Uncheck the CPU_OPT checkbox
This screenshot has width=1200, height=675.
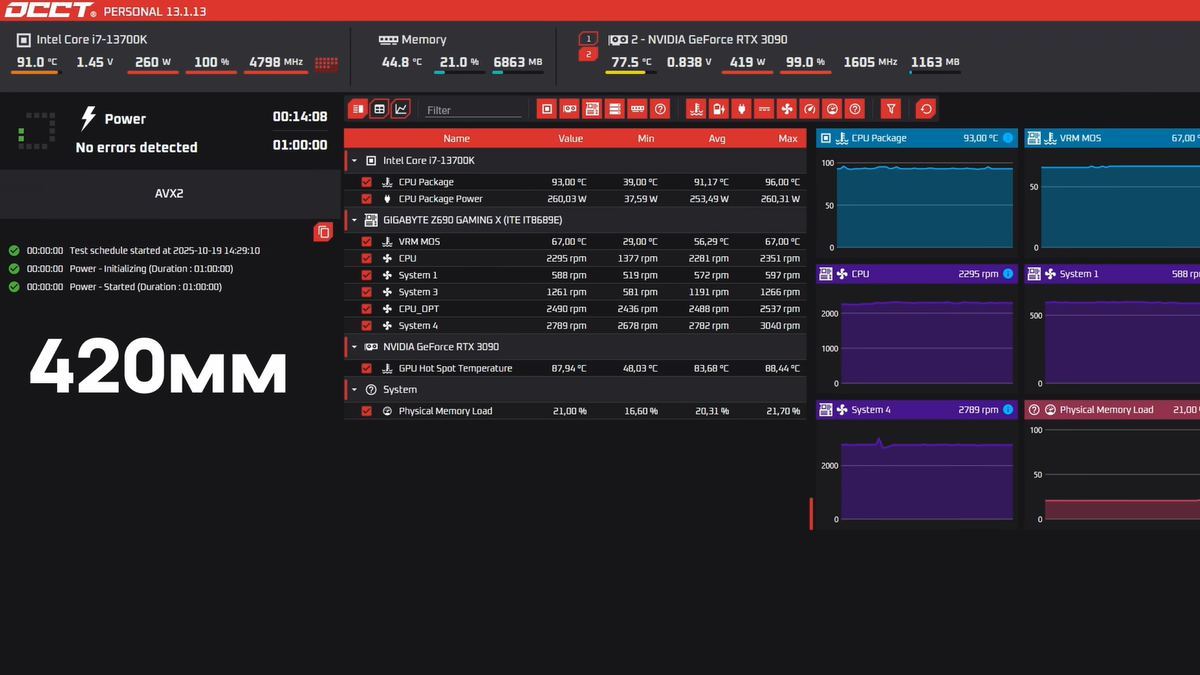click(366, 309)
